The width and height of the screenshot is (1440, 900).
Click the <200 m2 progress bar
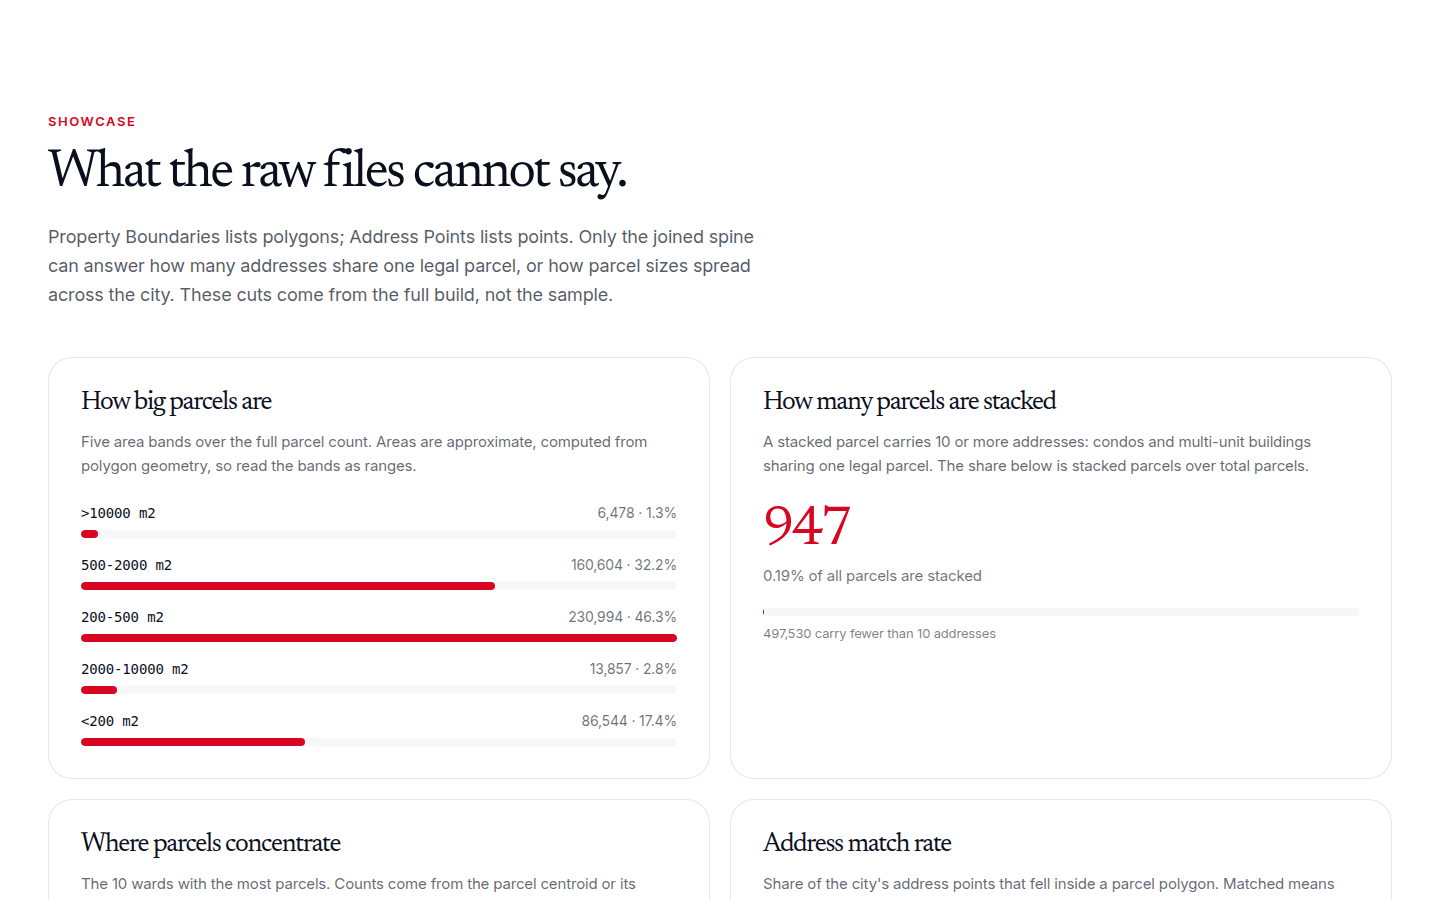(379, 742)
